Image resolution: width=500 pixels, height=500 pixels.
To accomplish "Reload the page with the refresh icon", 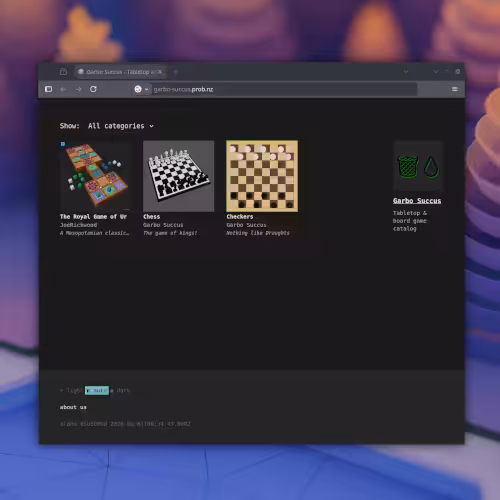I will [93, 89].
